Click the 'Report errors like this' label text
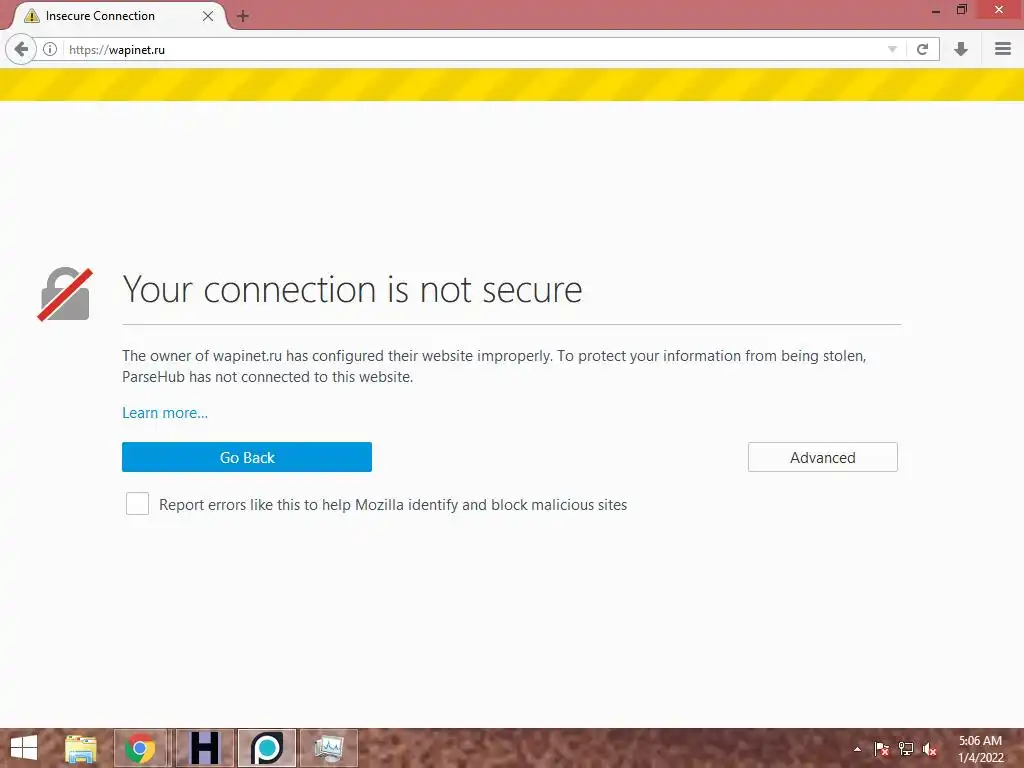The image size is (1024, 768). (x=393, y=505)
